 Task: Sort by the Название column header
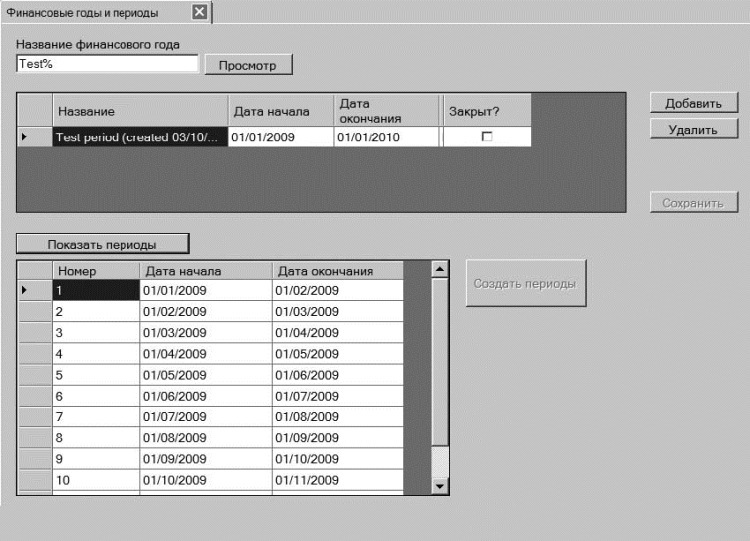point(140,111)
